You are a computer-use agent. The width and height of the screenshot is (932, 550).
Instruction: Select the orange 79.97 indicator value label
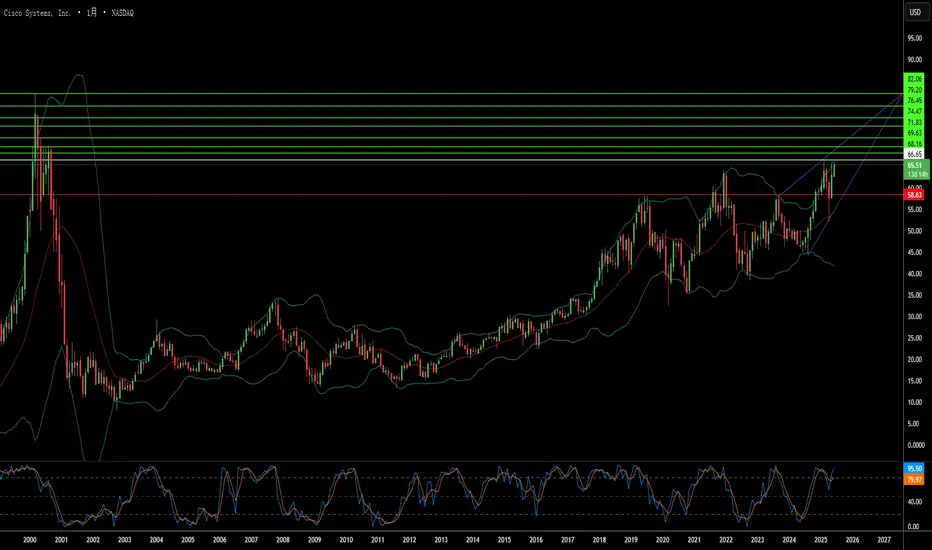(x=914, y=479)
